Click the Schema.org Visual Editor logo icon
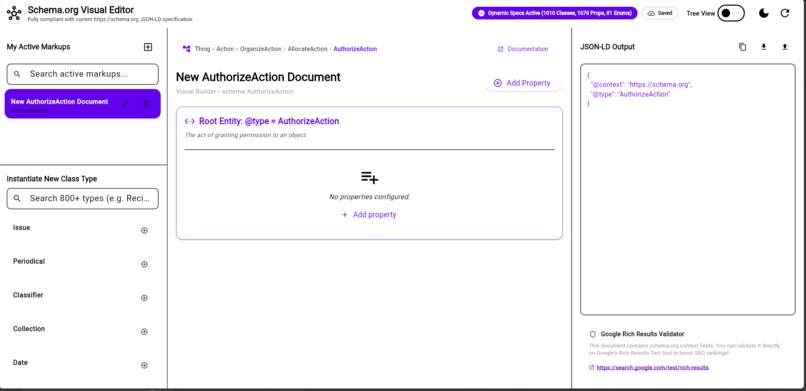Screen dimensions: 806x391 click(14, 13)
